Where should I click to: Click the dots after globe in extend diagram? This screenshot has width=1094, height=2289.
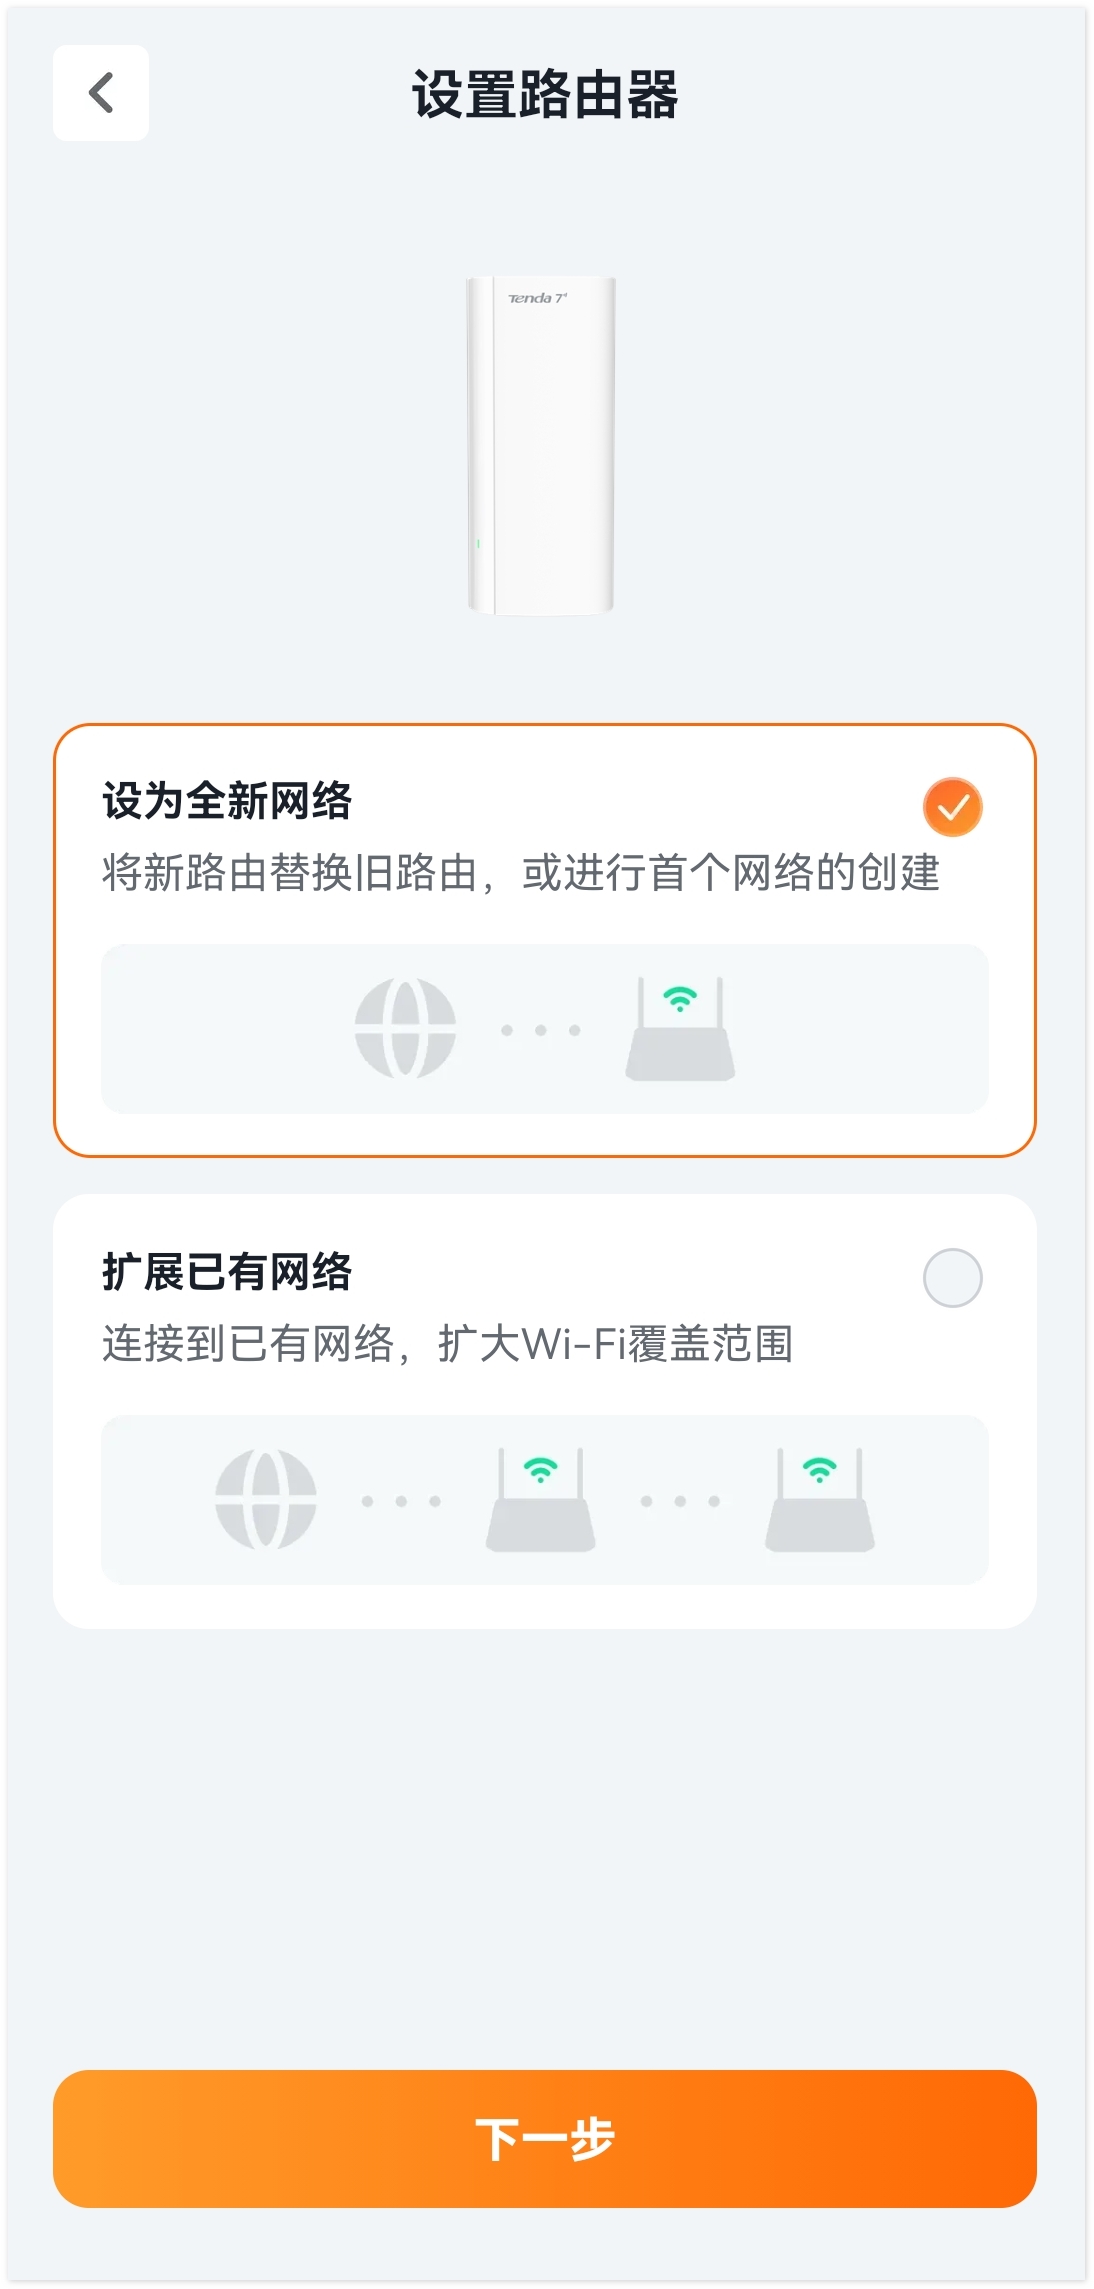coord(401,1501)
